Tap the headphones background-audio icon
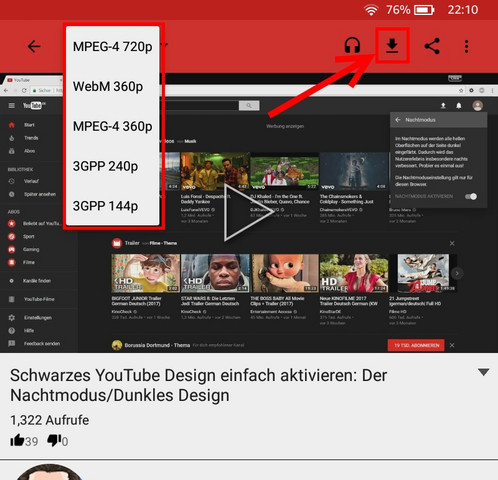 click(x=352, y=46)
